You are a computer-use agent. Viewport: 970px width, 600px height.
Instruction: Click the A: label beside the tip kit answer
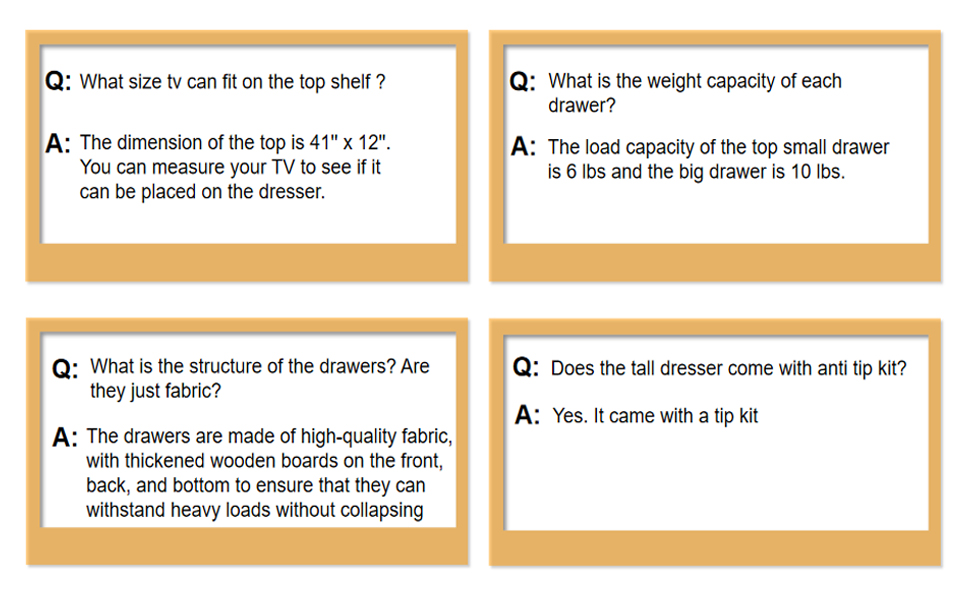click(527, 416)
